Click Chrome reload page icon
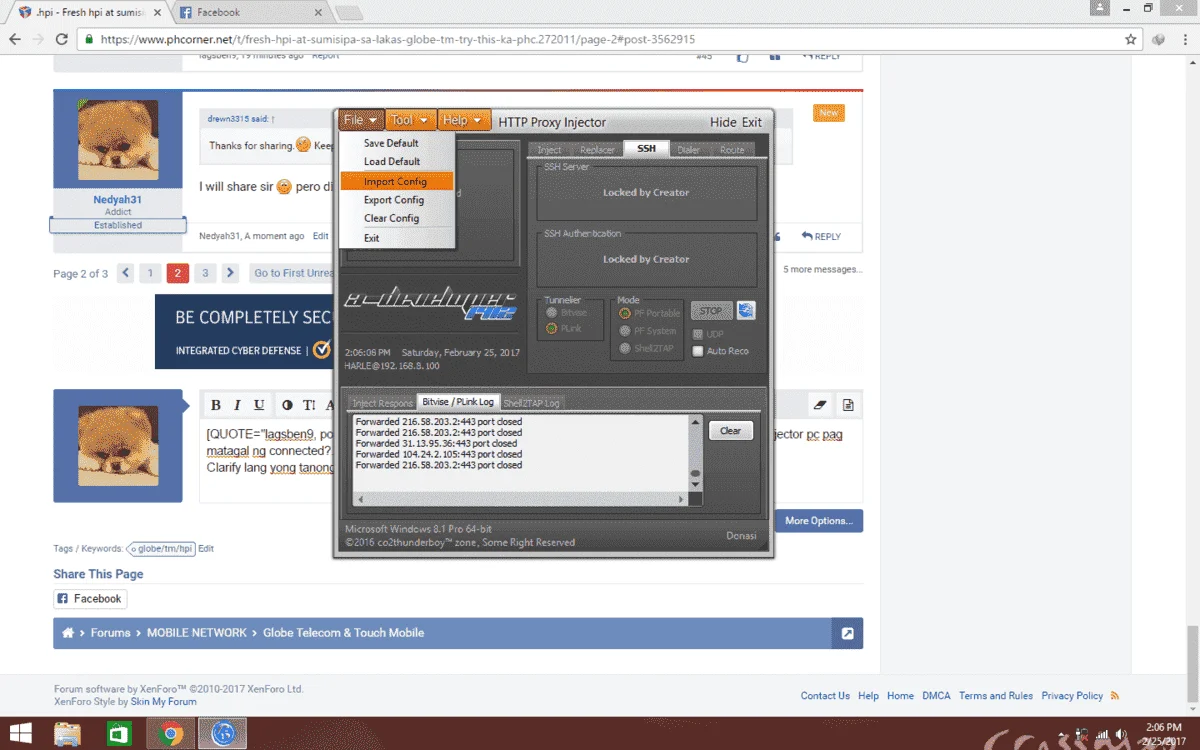The height and width of the screenshot is (750, 1200). [x=62, y=40]
